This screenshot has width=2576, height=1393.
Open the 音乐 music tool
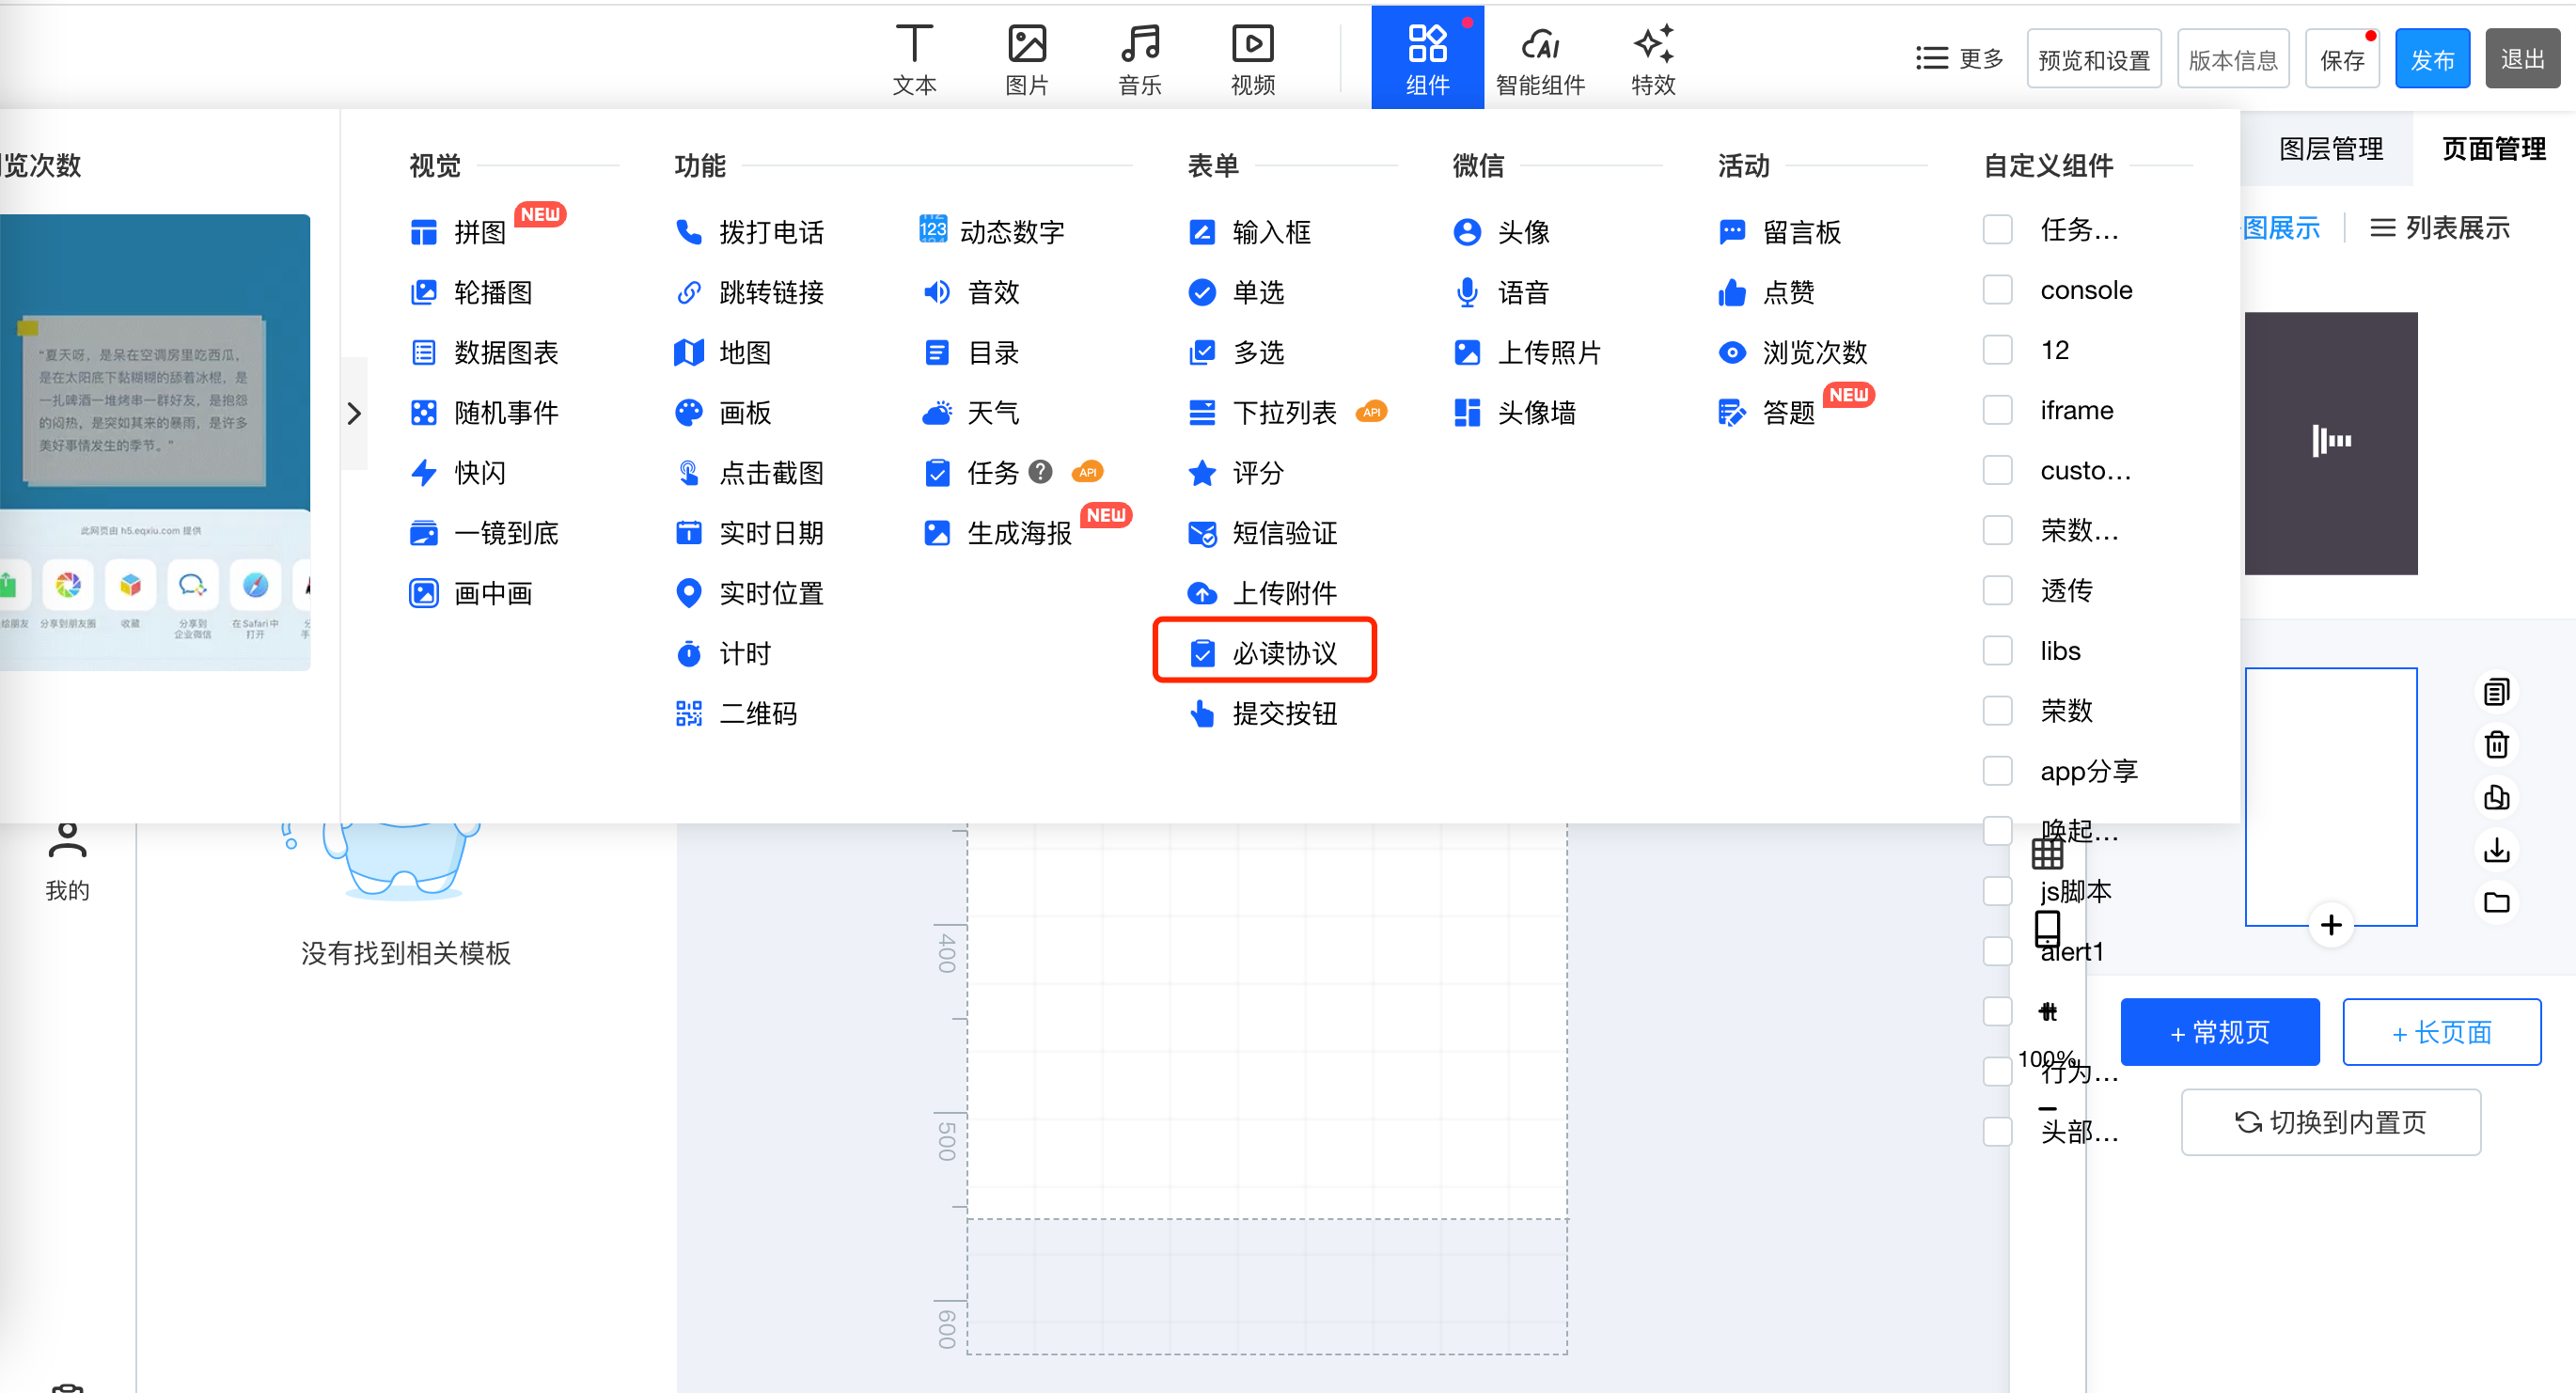click(x=1140, y=60)
